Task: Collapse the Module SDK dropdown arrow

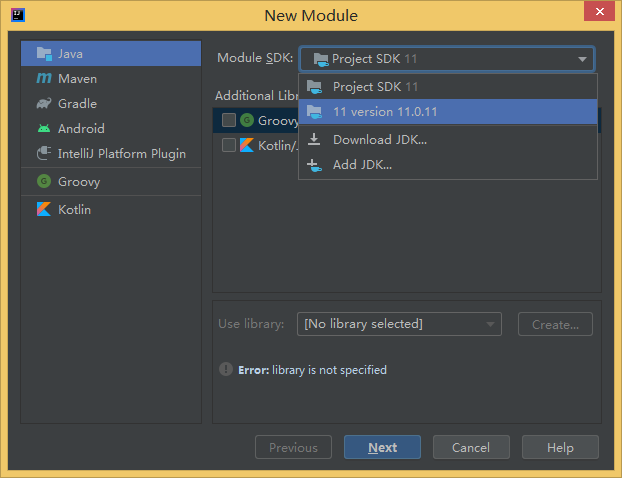Action: (582, 59)
